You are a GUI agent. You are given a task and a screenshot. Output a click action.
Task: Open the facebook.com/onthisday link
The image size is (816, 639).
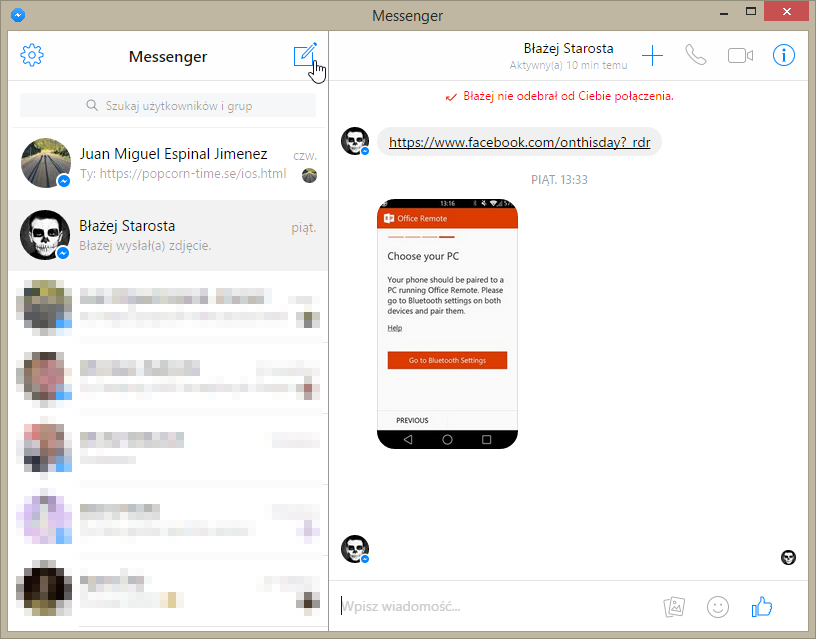519,142
